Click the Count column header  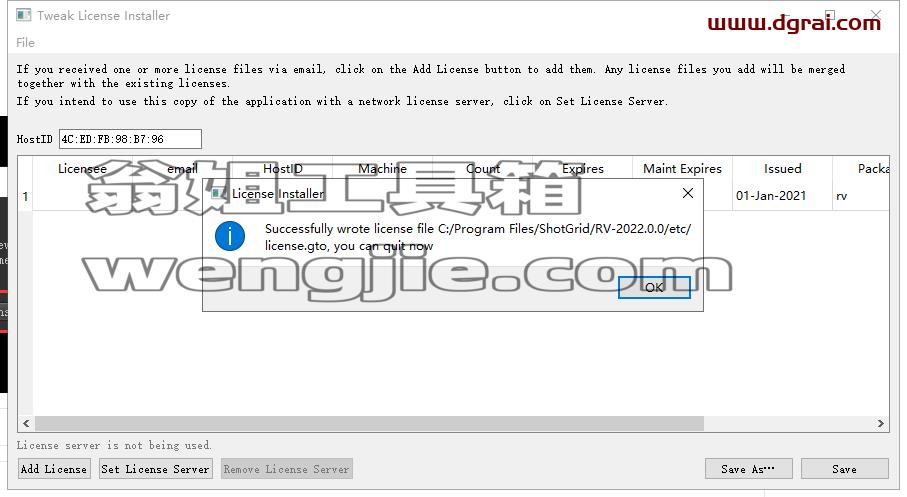483,168
